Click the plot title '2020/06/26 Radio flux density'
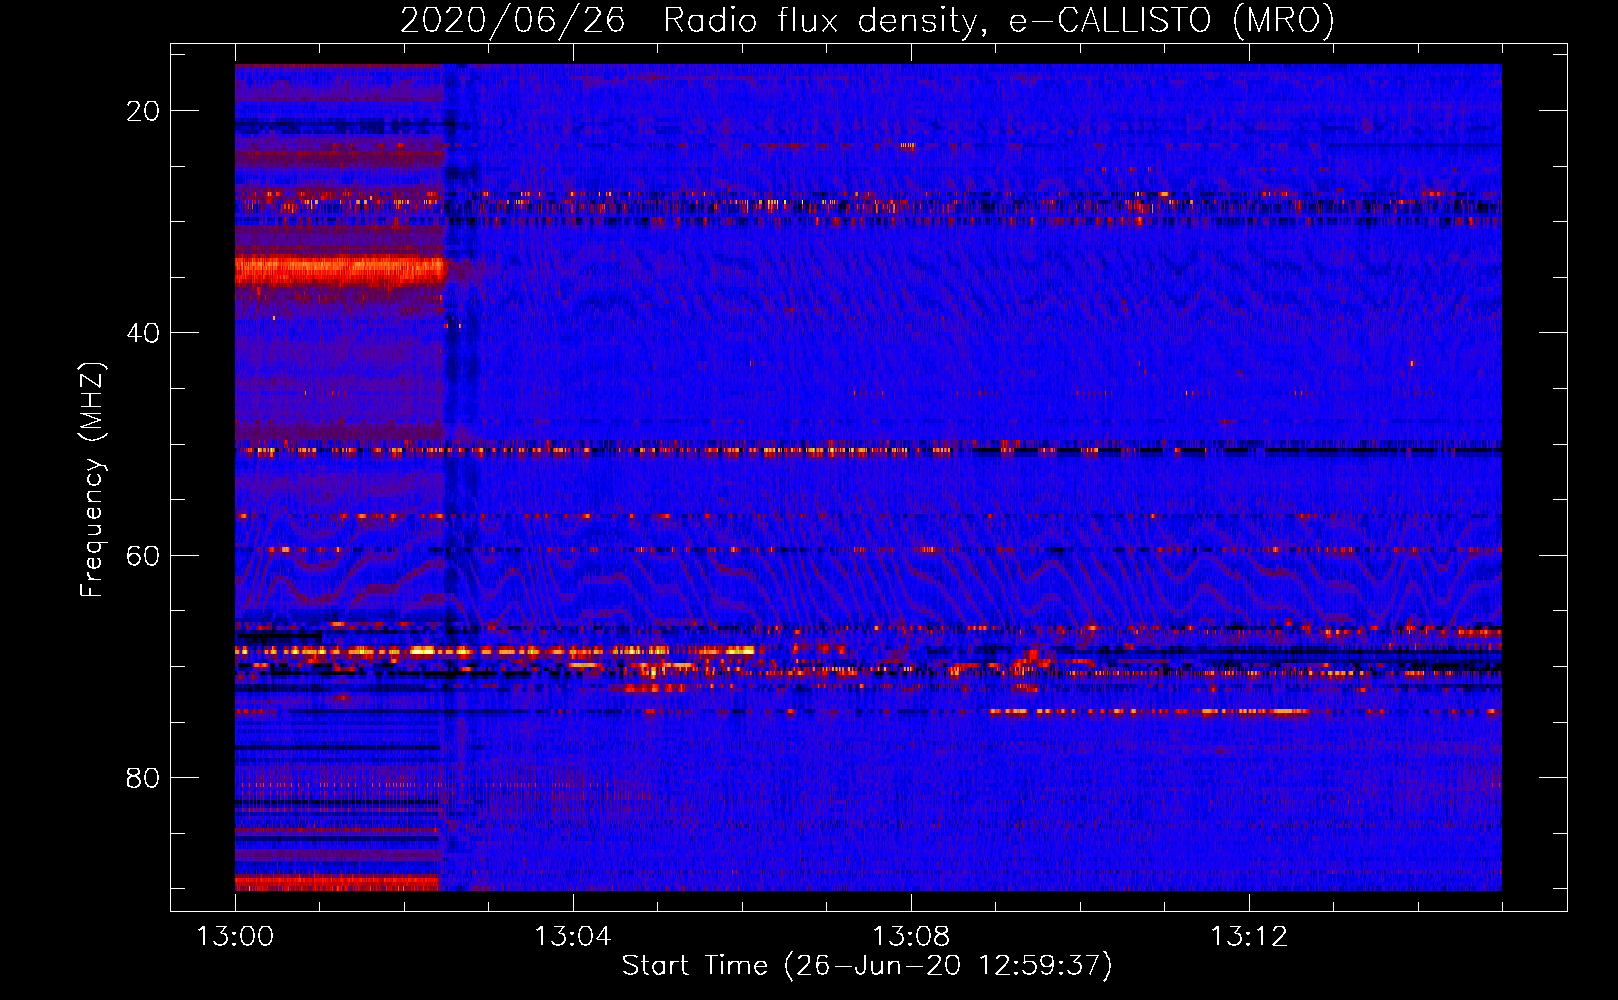The width and height of the screenshot is (1618, 1000). 867,19
